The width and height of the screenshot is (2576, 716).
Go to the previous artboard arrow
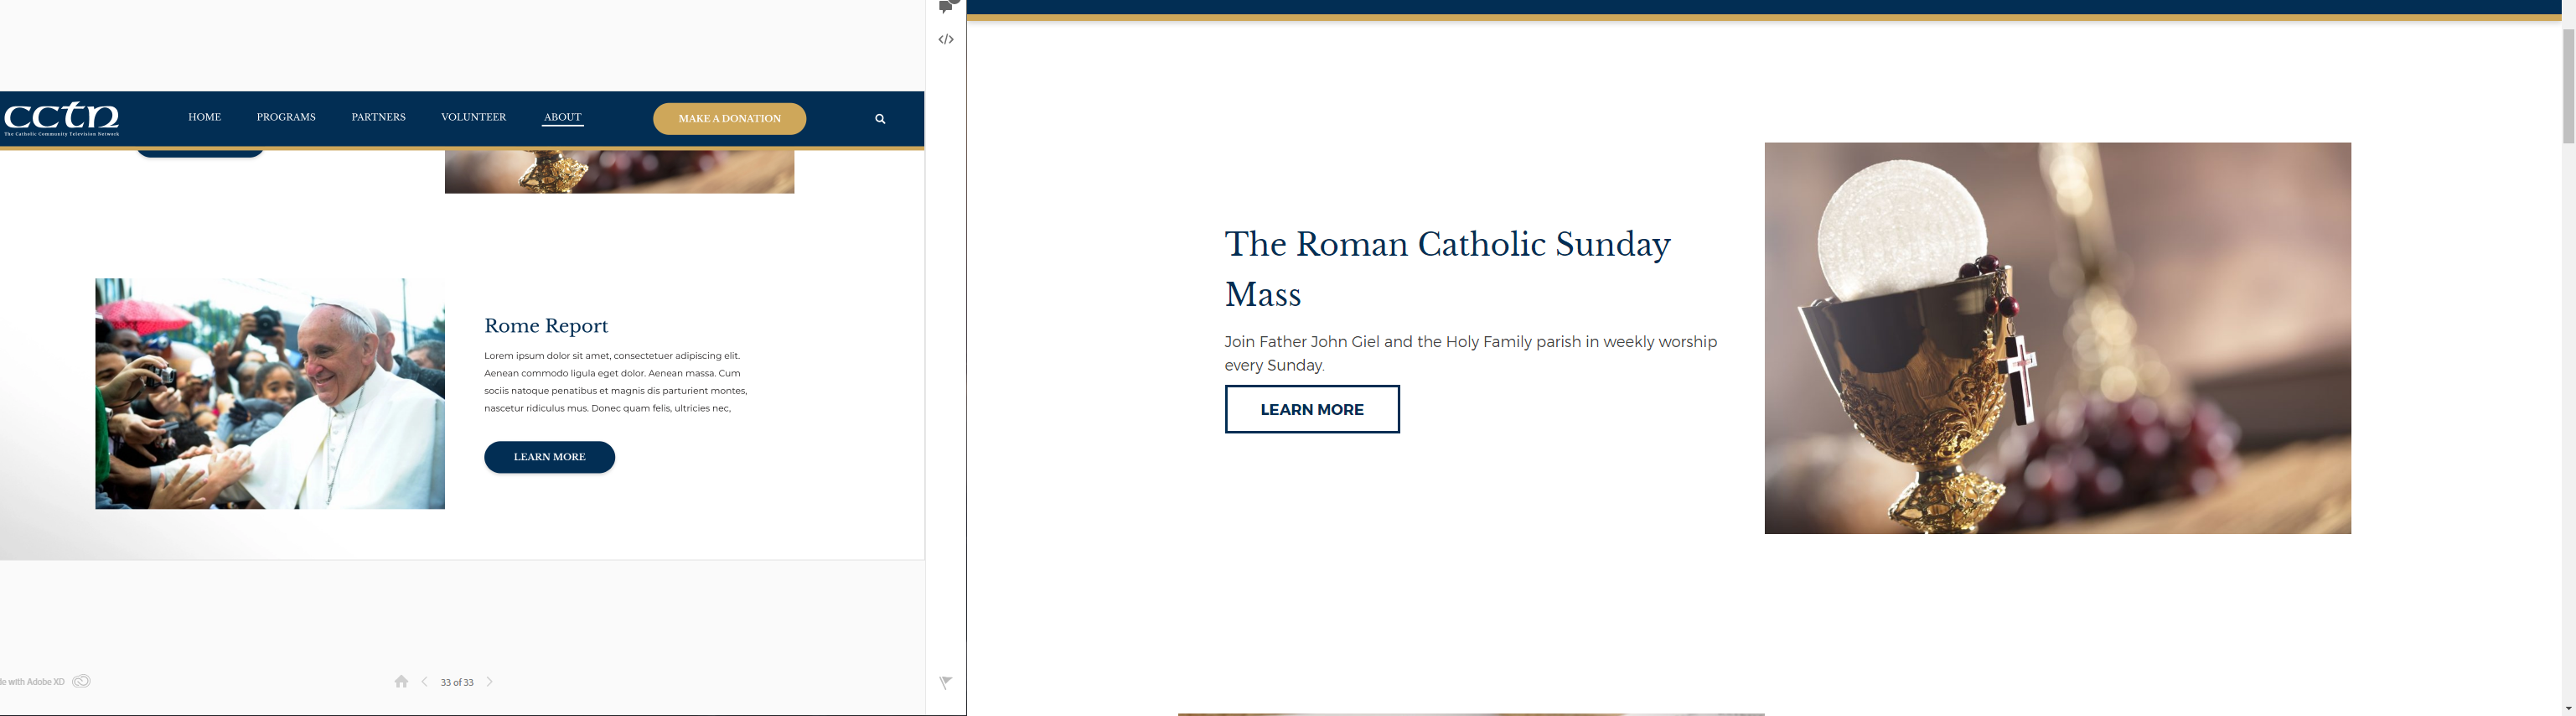point(425,682)
